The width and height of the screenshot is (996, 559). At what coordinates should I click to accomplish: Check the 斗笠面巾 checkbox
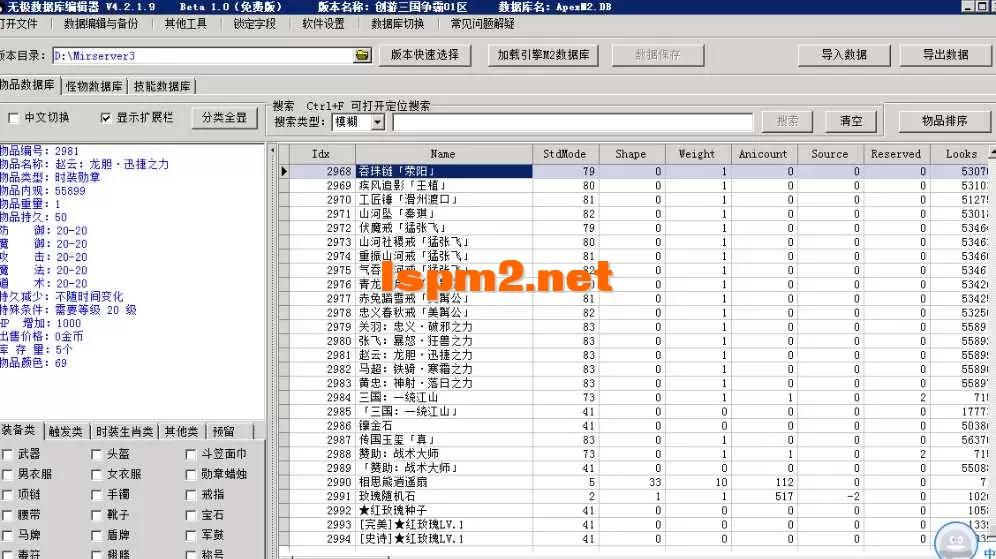click(190, 454)
